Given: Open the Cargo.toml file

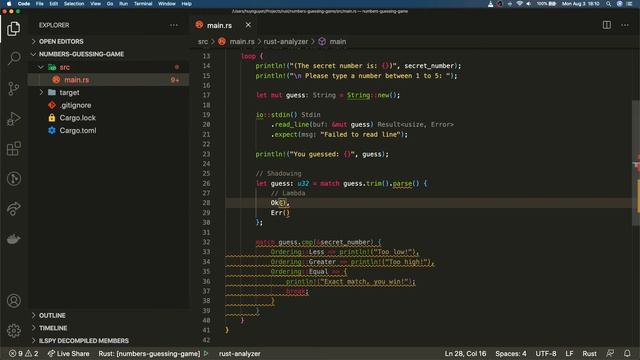Looking at the screenshot, I should coord(78,131).
